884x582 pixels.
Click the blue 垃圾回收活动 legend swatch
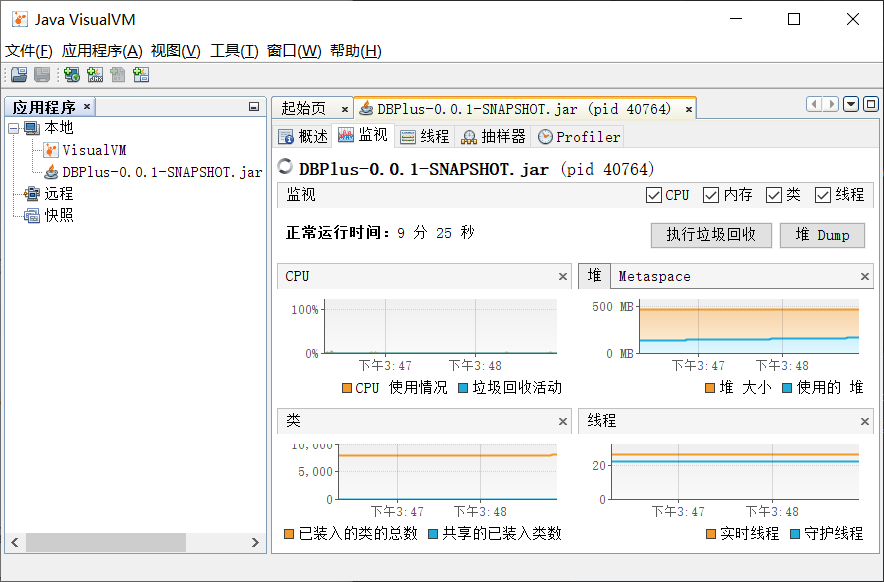463,388
